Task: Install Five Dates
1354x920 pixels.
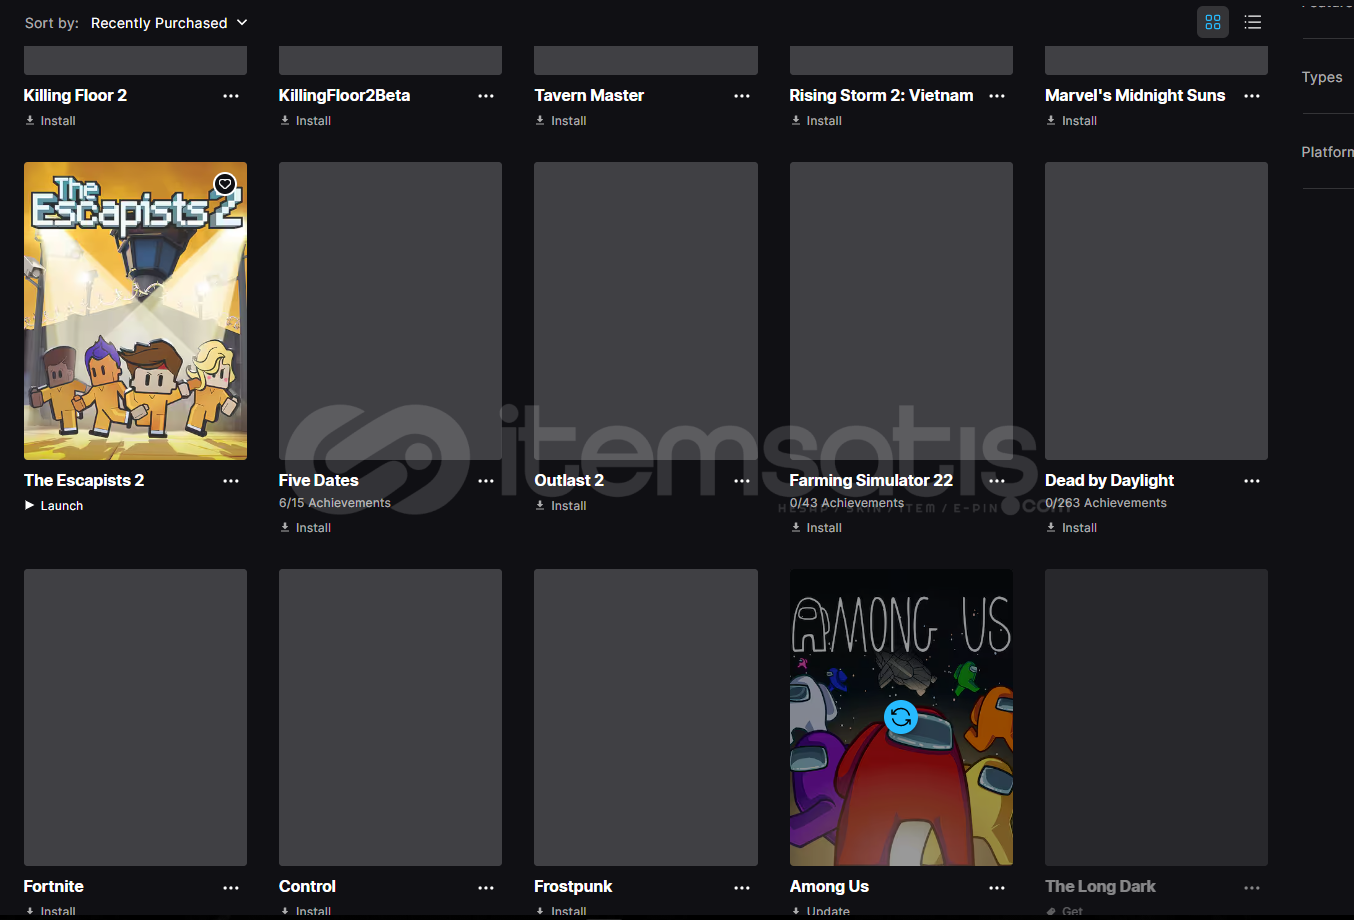Action: 305,528
